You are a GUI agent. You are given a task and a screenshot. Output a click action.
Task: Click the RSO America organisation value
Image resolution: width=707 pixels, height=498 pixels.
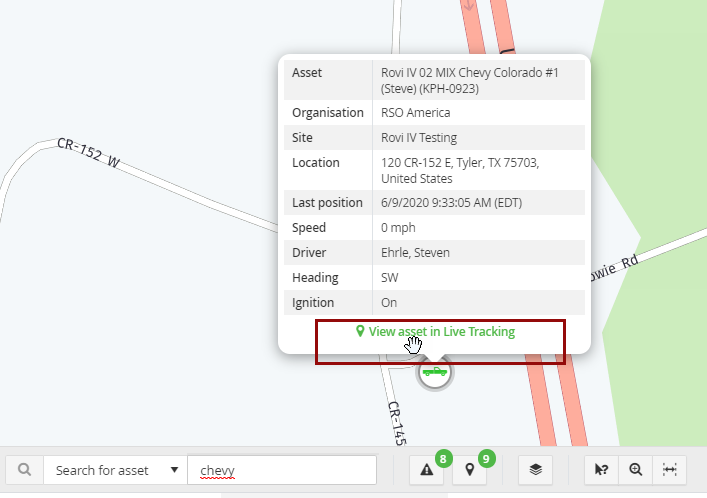coord(415,112)
